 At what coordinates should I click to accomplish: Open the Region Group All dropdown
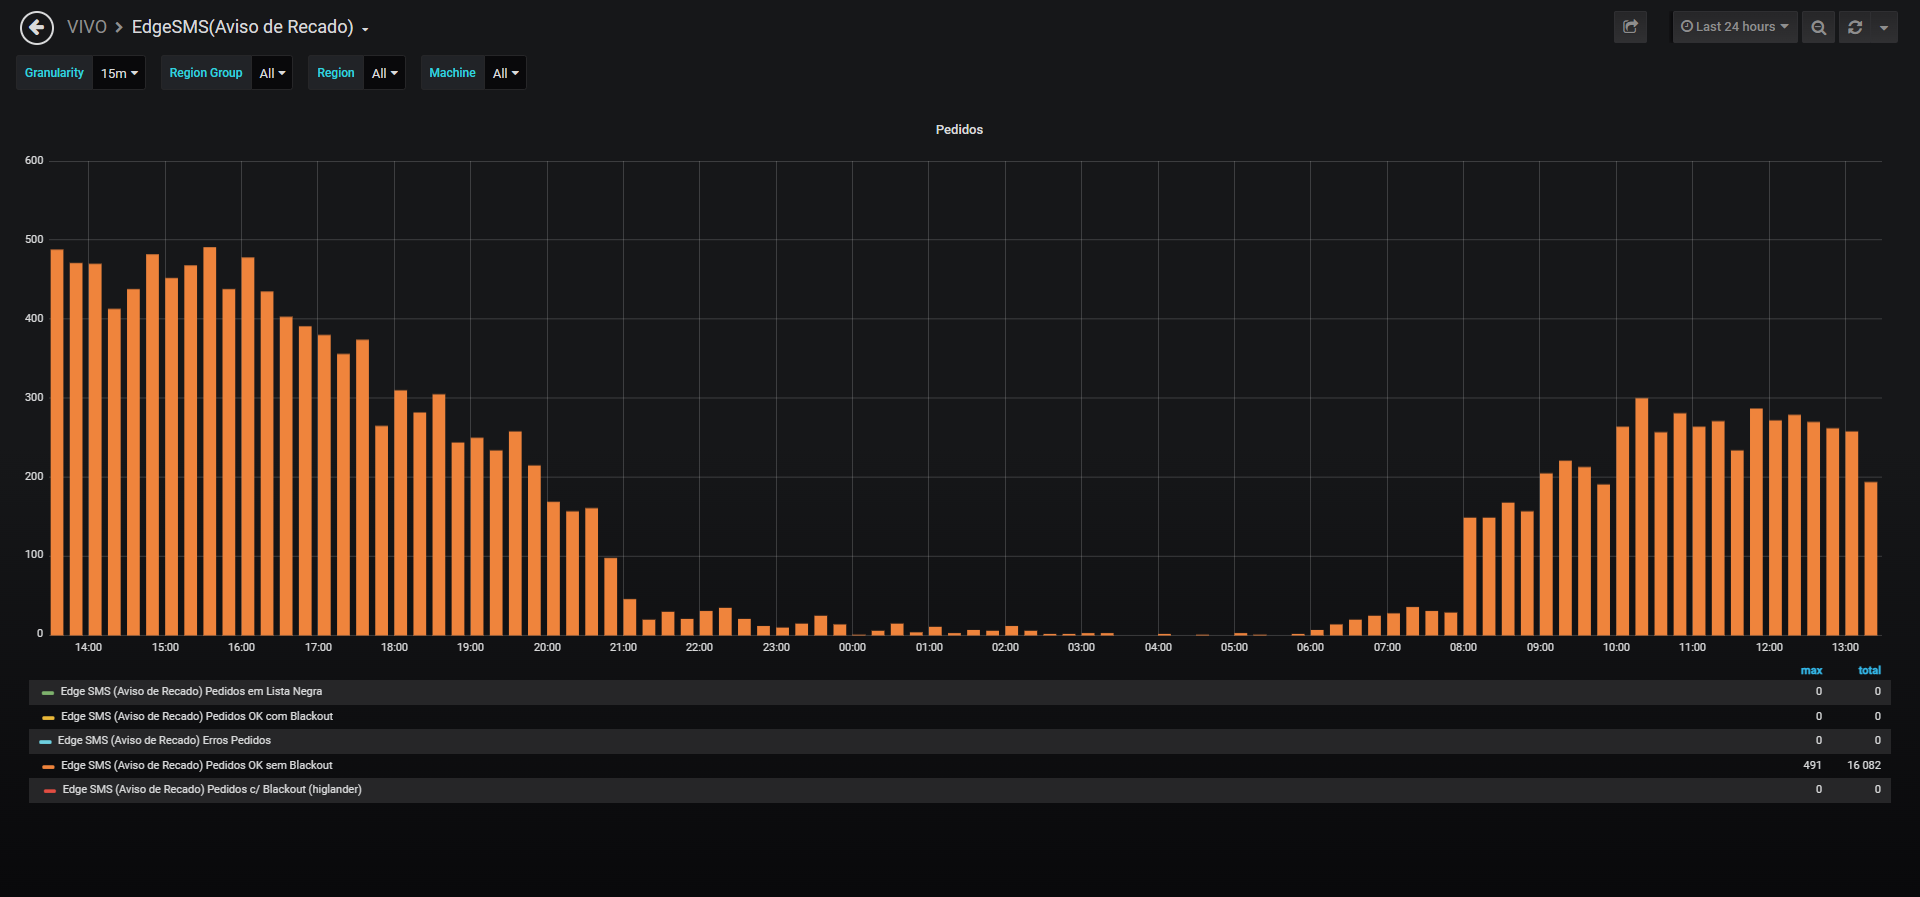tap(272, 73)
